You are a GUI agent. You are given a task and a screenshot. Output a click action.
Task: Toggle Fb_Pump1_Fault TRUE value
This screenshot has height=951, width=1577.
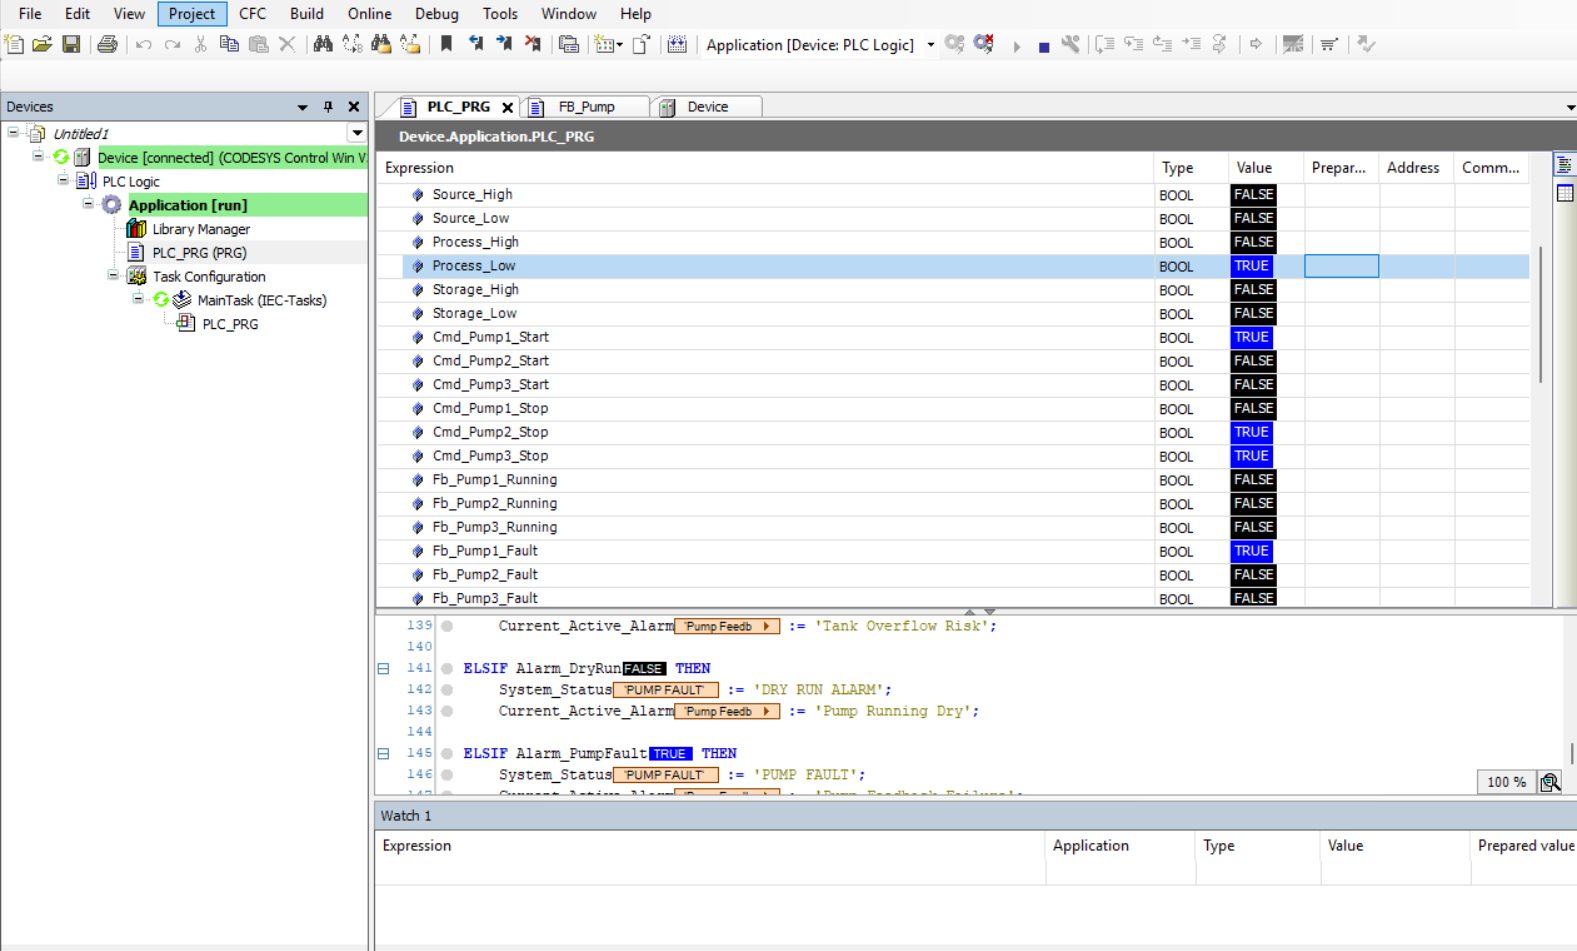click(1251, 551)
